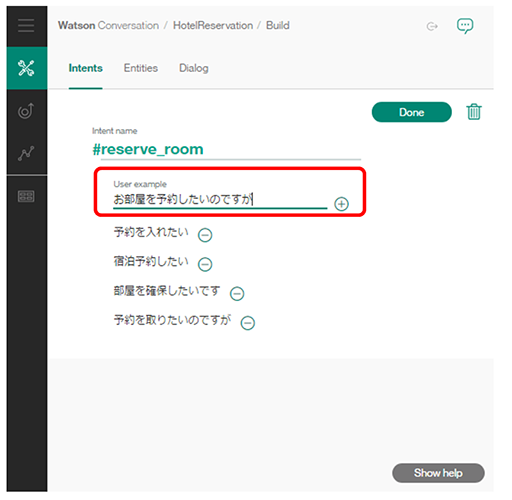Click the HotelReservation breadcrumb link
Image resolution: width=512 pixels, height=500 pixels.
click(x=213, y=26)
